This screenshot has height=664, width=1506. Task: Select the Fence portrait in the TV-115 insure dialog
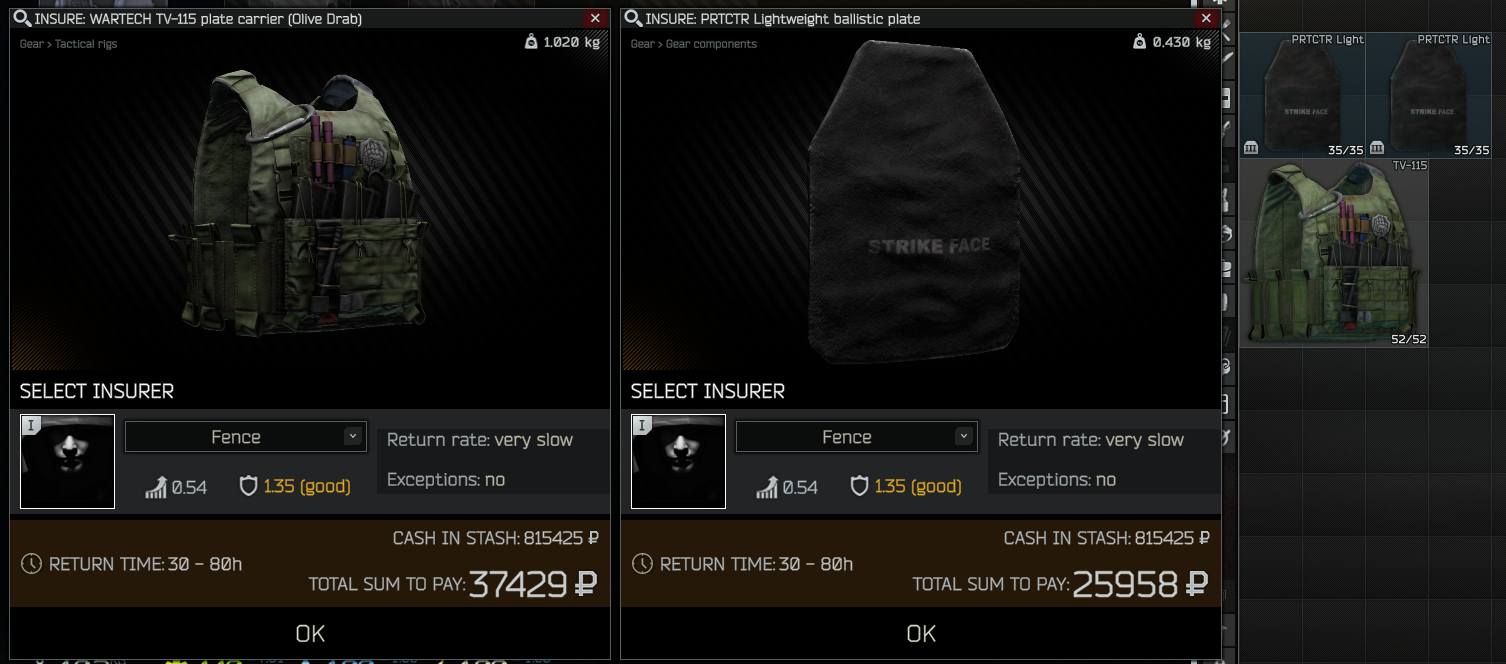(68, 461)
